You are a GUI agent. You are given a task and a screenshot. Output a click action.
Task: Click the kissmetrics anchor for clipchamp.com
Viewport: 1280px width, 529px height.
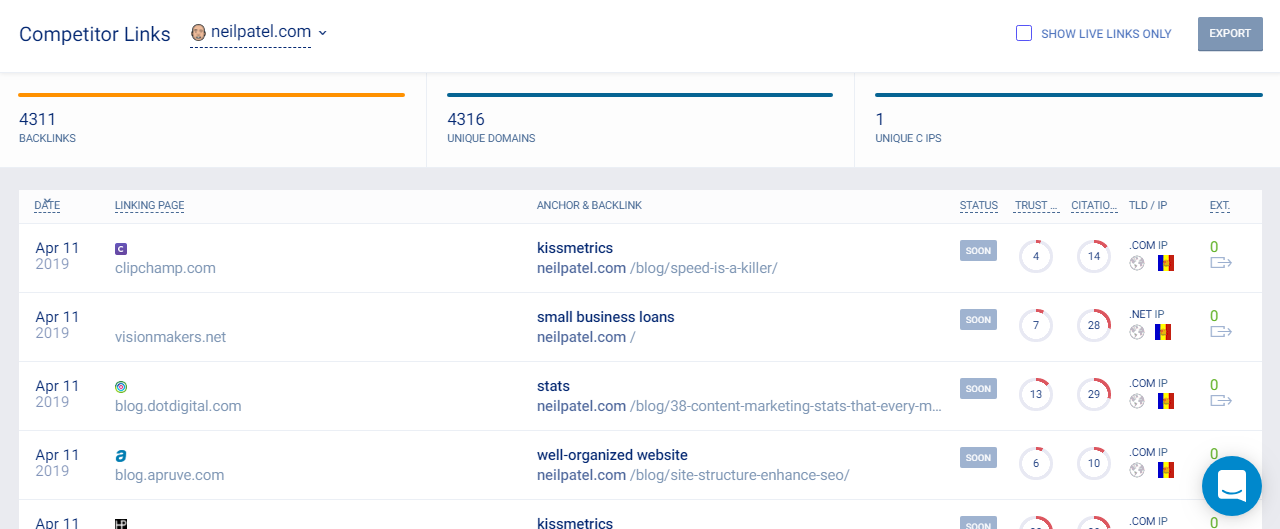[x=575, y=248]
